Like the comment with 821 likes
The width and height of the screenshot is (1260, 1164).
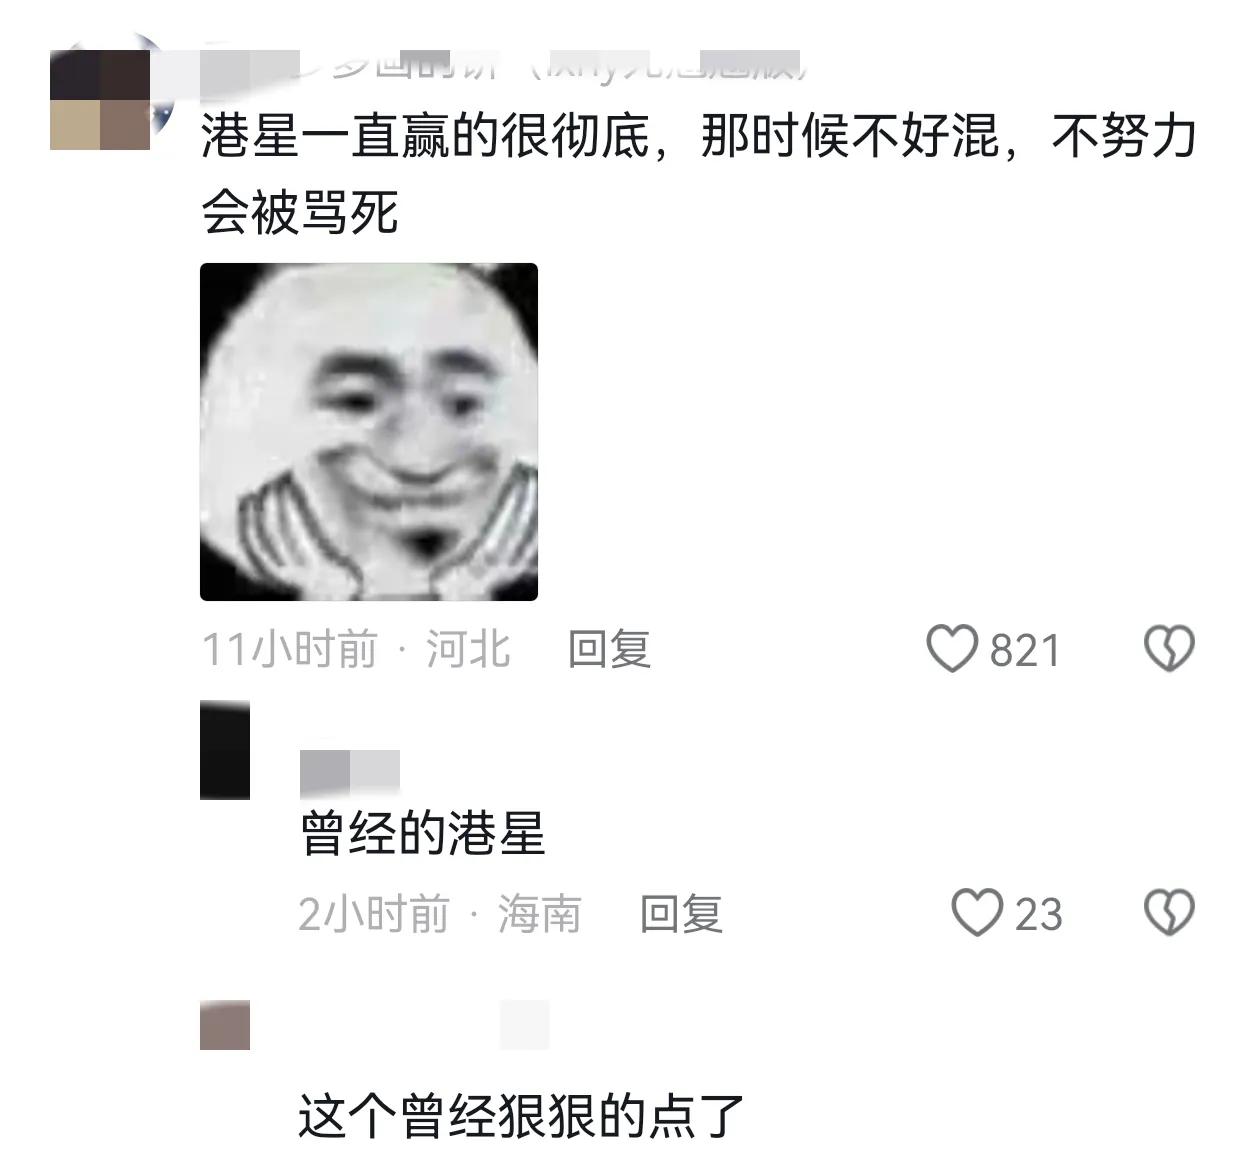point(951,649)
